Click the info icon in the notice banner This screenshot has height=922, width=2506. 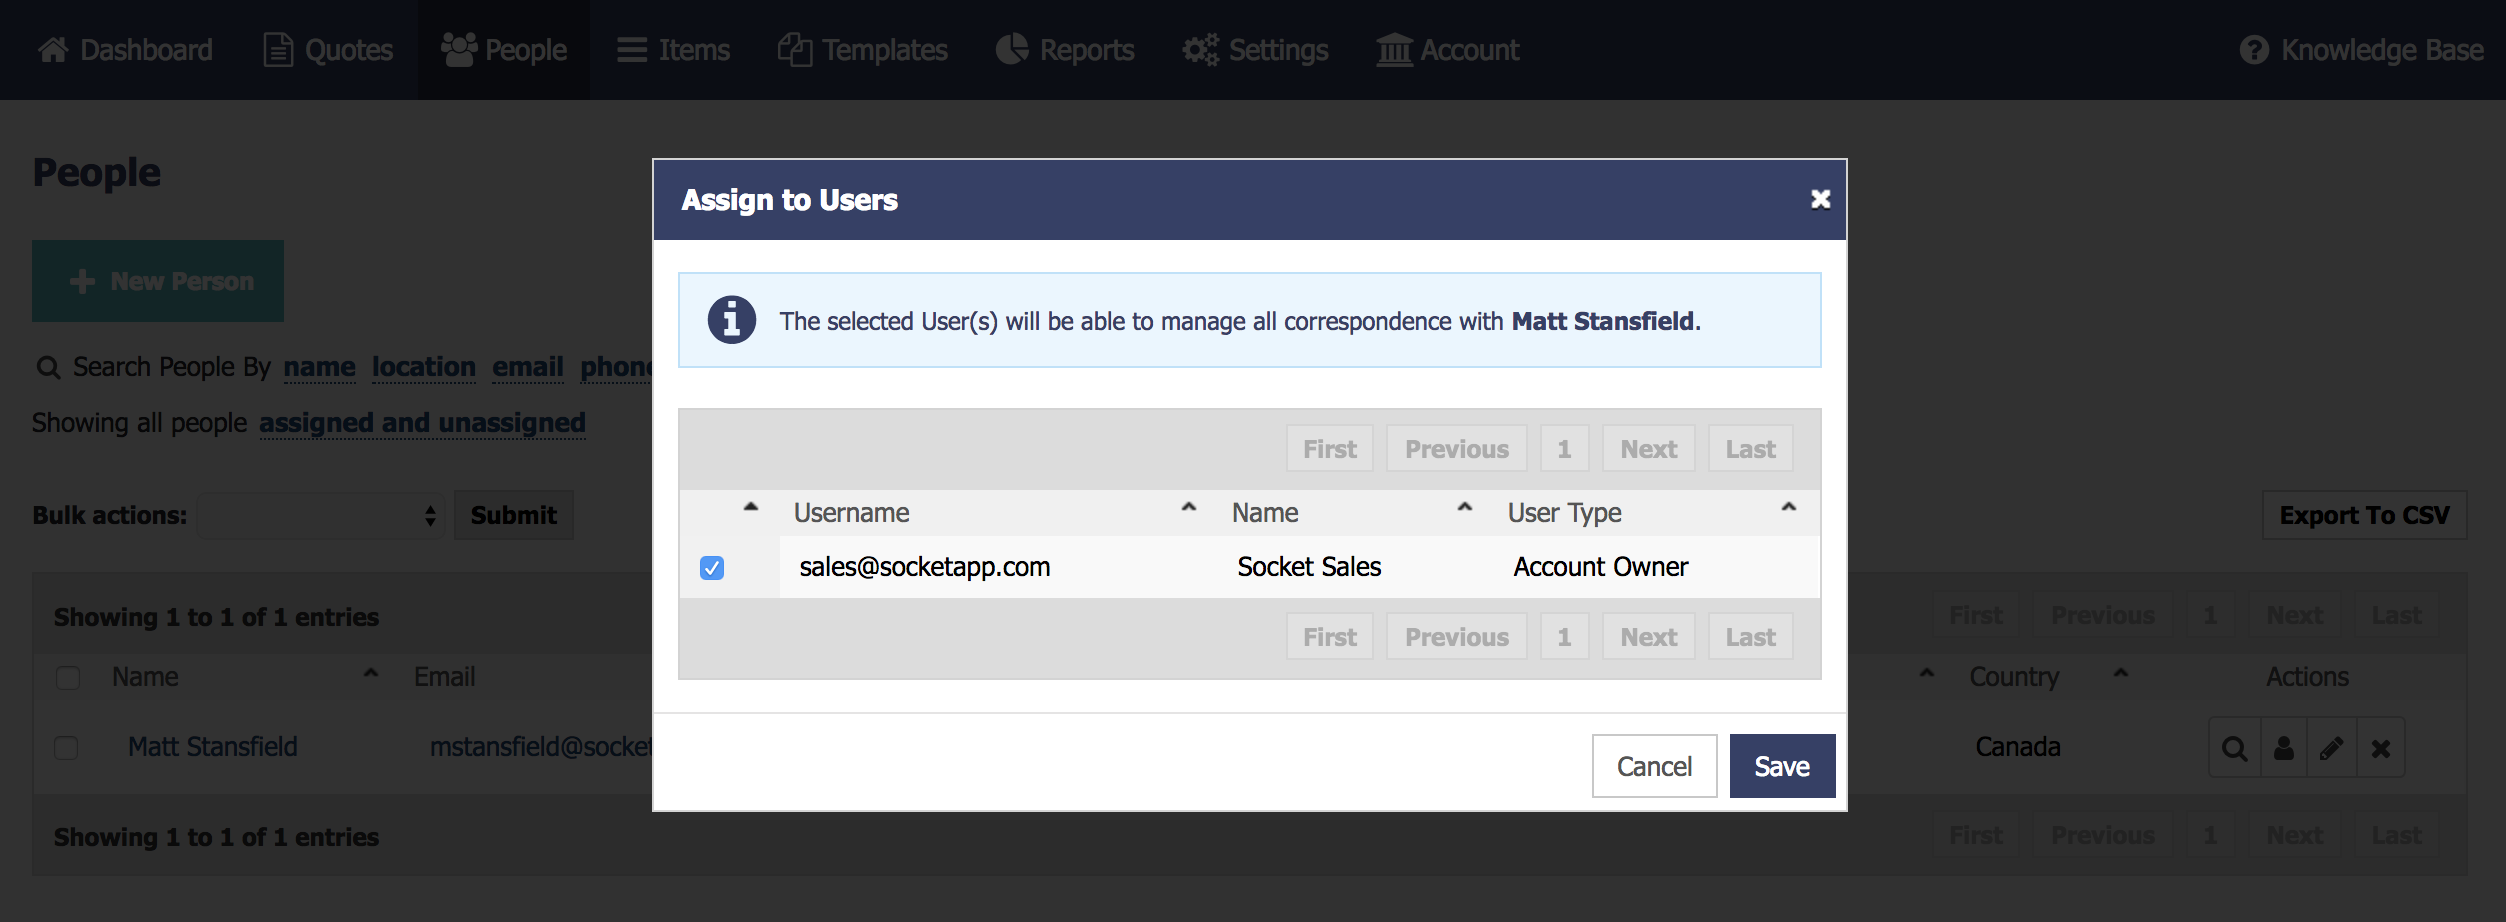(731, 321)
